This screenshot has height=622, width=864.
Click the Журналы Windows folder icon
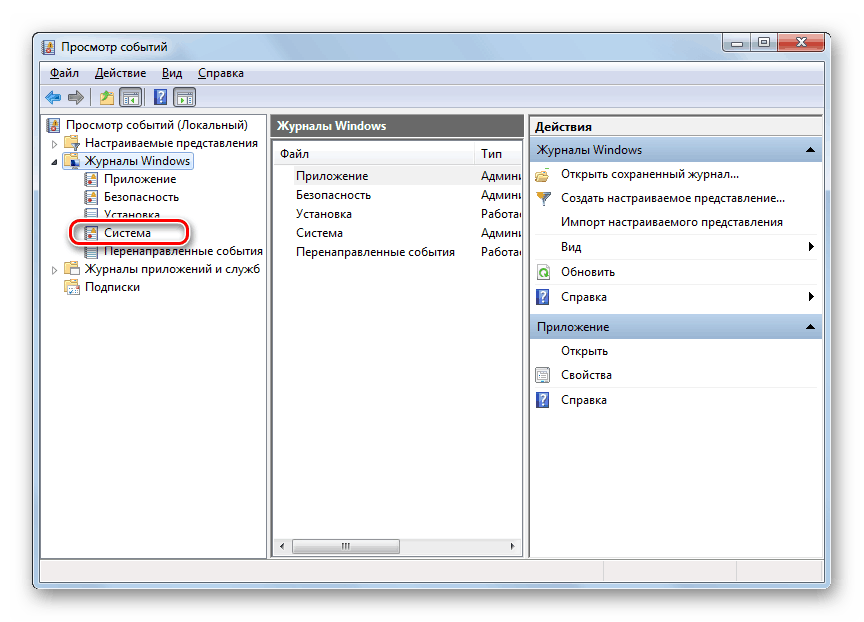72,161
